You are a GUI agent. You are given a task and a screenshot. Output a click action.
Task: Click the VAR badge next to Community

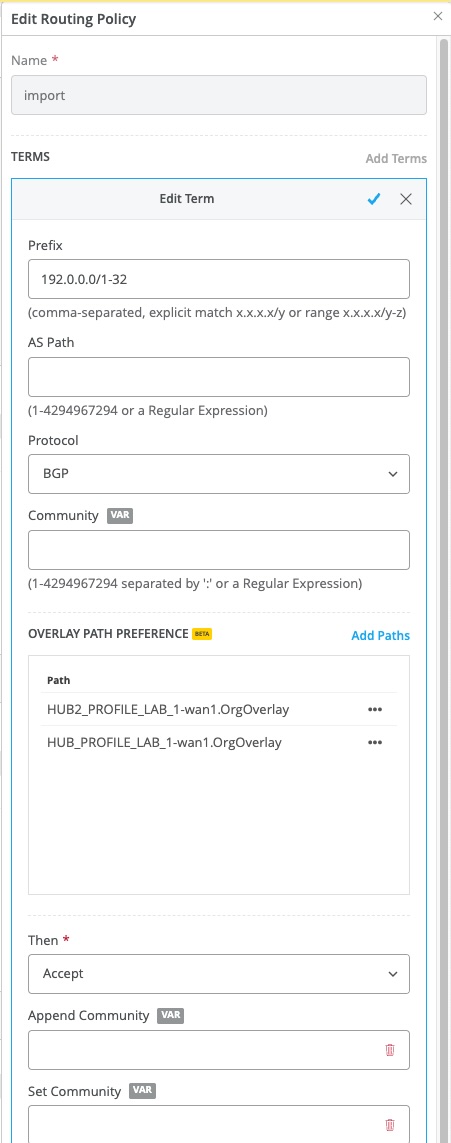tap(120, 515)
